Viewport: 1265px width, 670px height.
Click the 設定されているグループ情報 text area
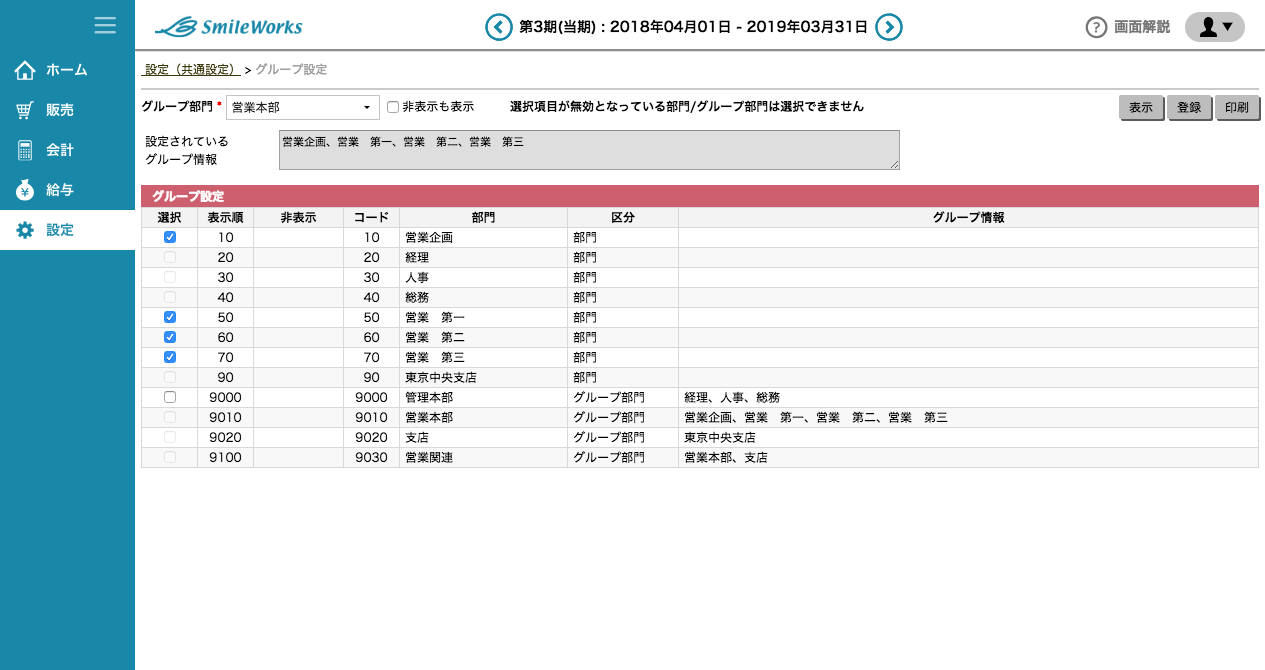click(x=589, y=150)
